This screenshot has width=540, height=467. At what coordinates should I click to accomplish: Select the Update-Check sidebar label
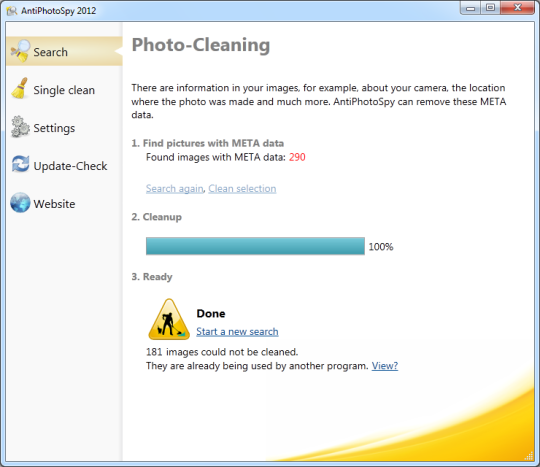click(70, 166)
